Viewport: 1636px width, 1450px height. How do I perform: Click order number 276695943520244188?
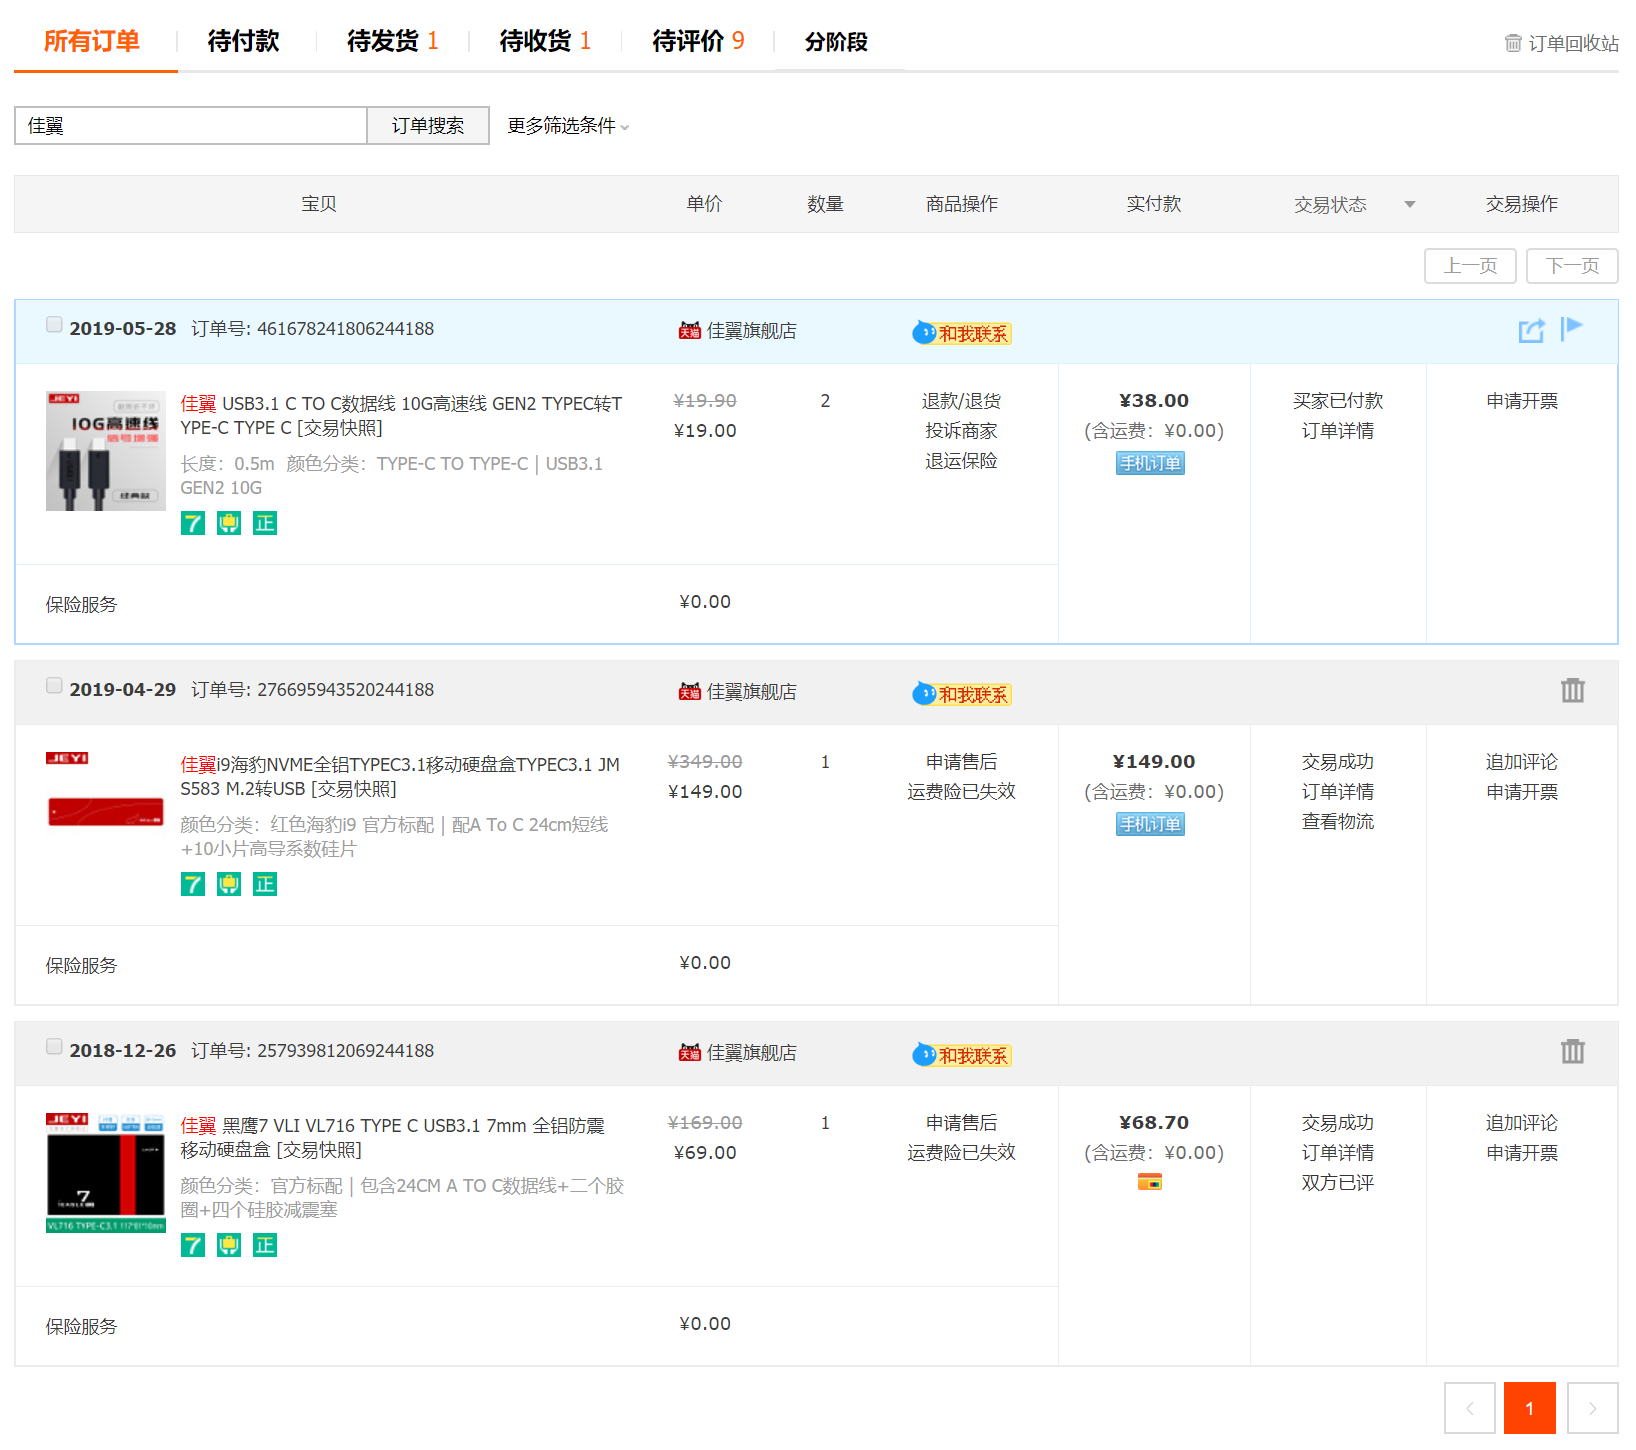[x=345, y=690]
